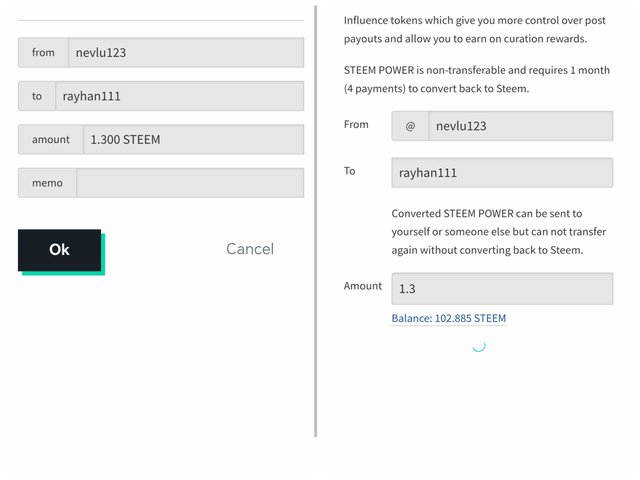Click the capitalized "Amount" label
This screenshot has width=640, height=480.
click(x=363, y=286)
